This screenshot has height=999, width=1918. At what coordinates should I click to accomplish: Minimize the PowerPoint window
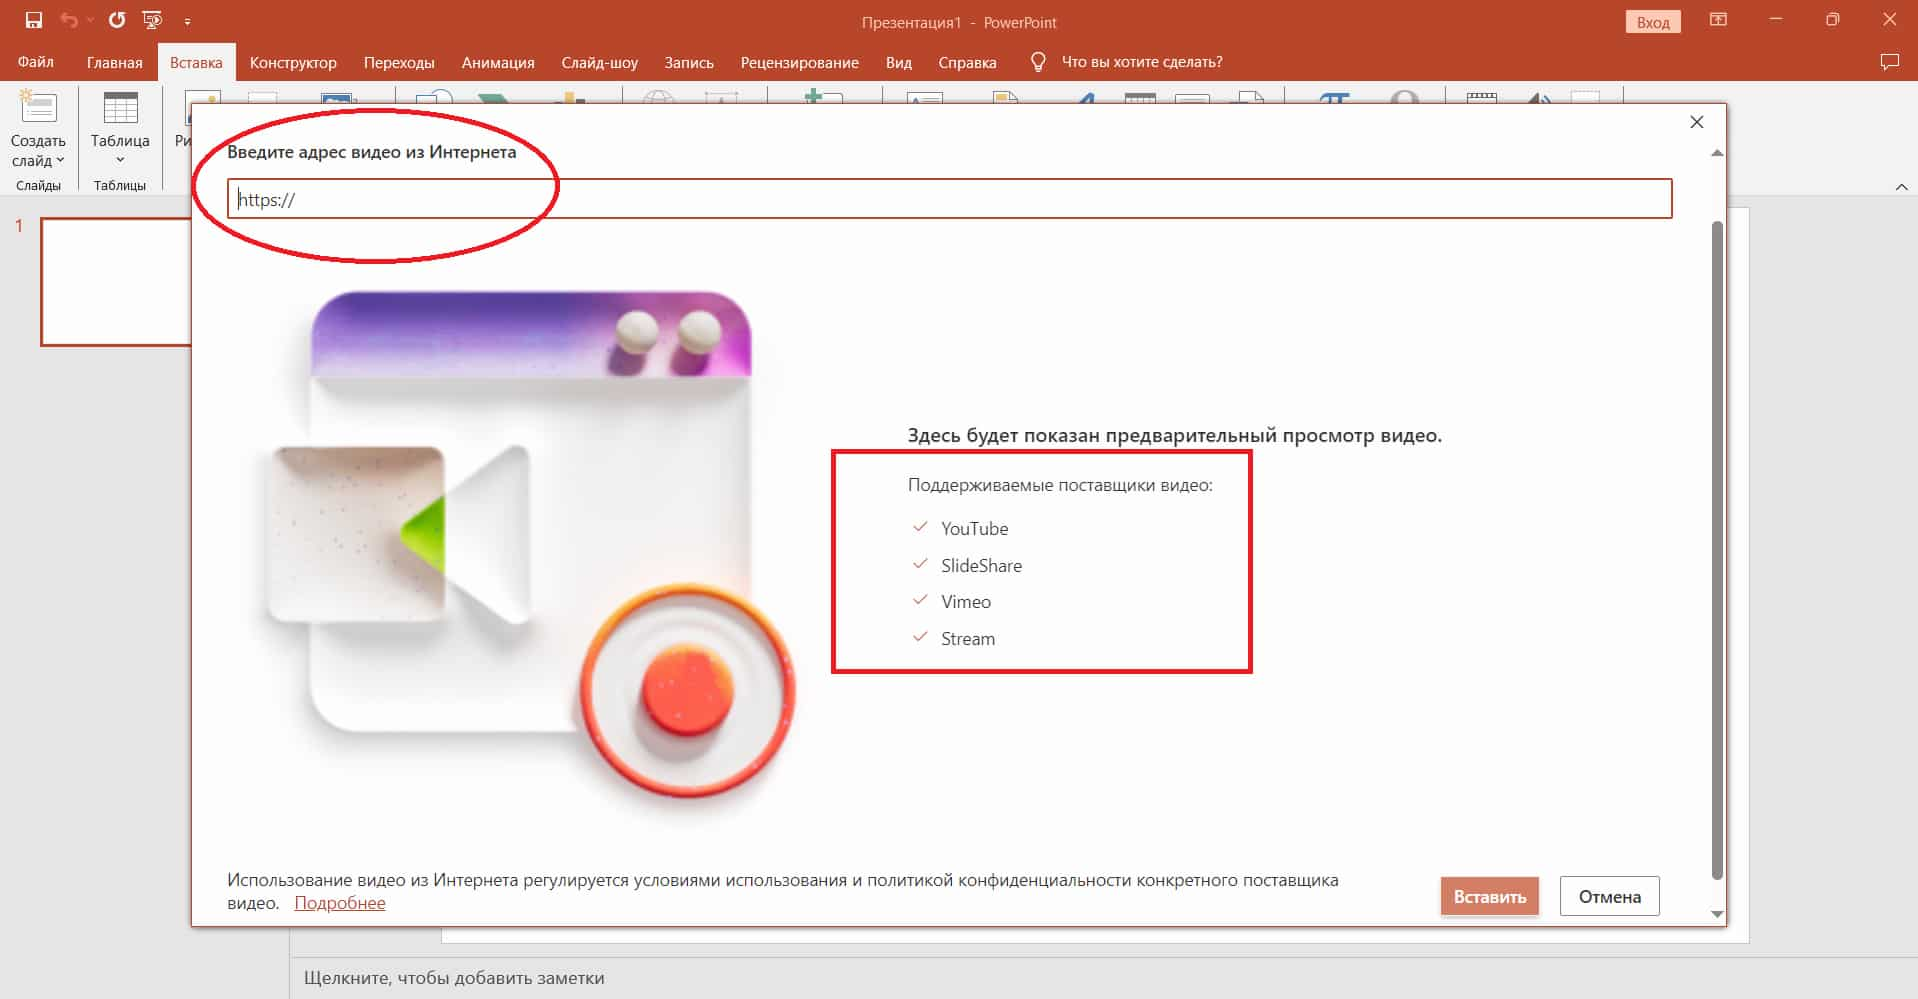[x=1775, y=20]
